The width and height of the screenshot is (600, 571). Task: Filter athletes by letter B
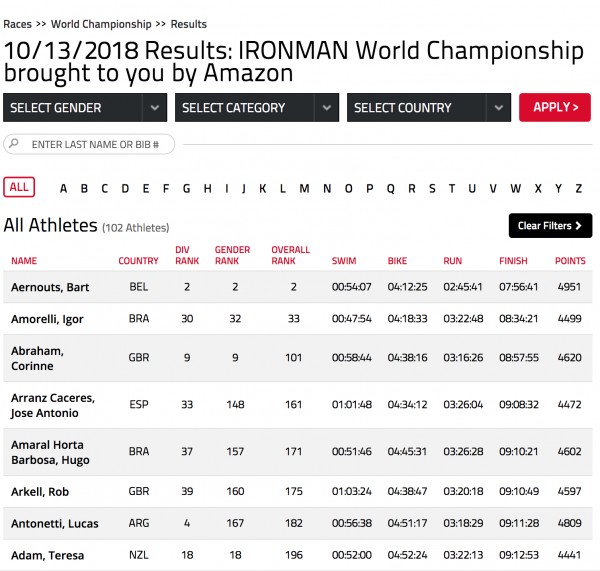pyautogui.click(x=85, y=188)
